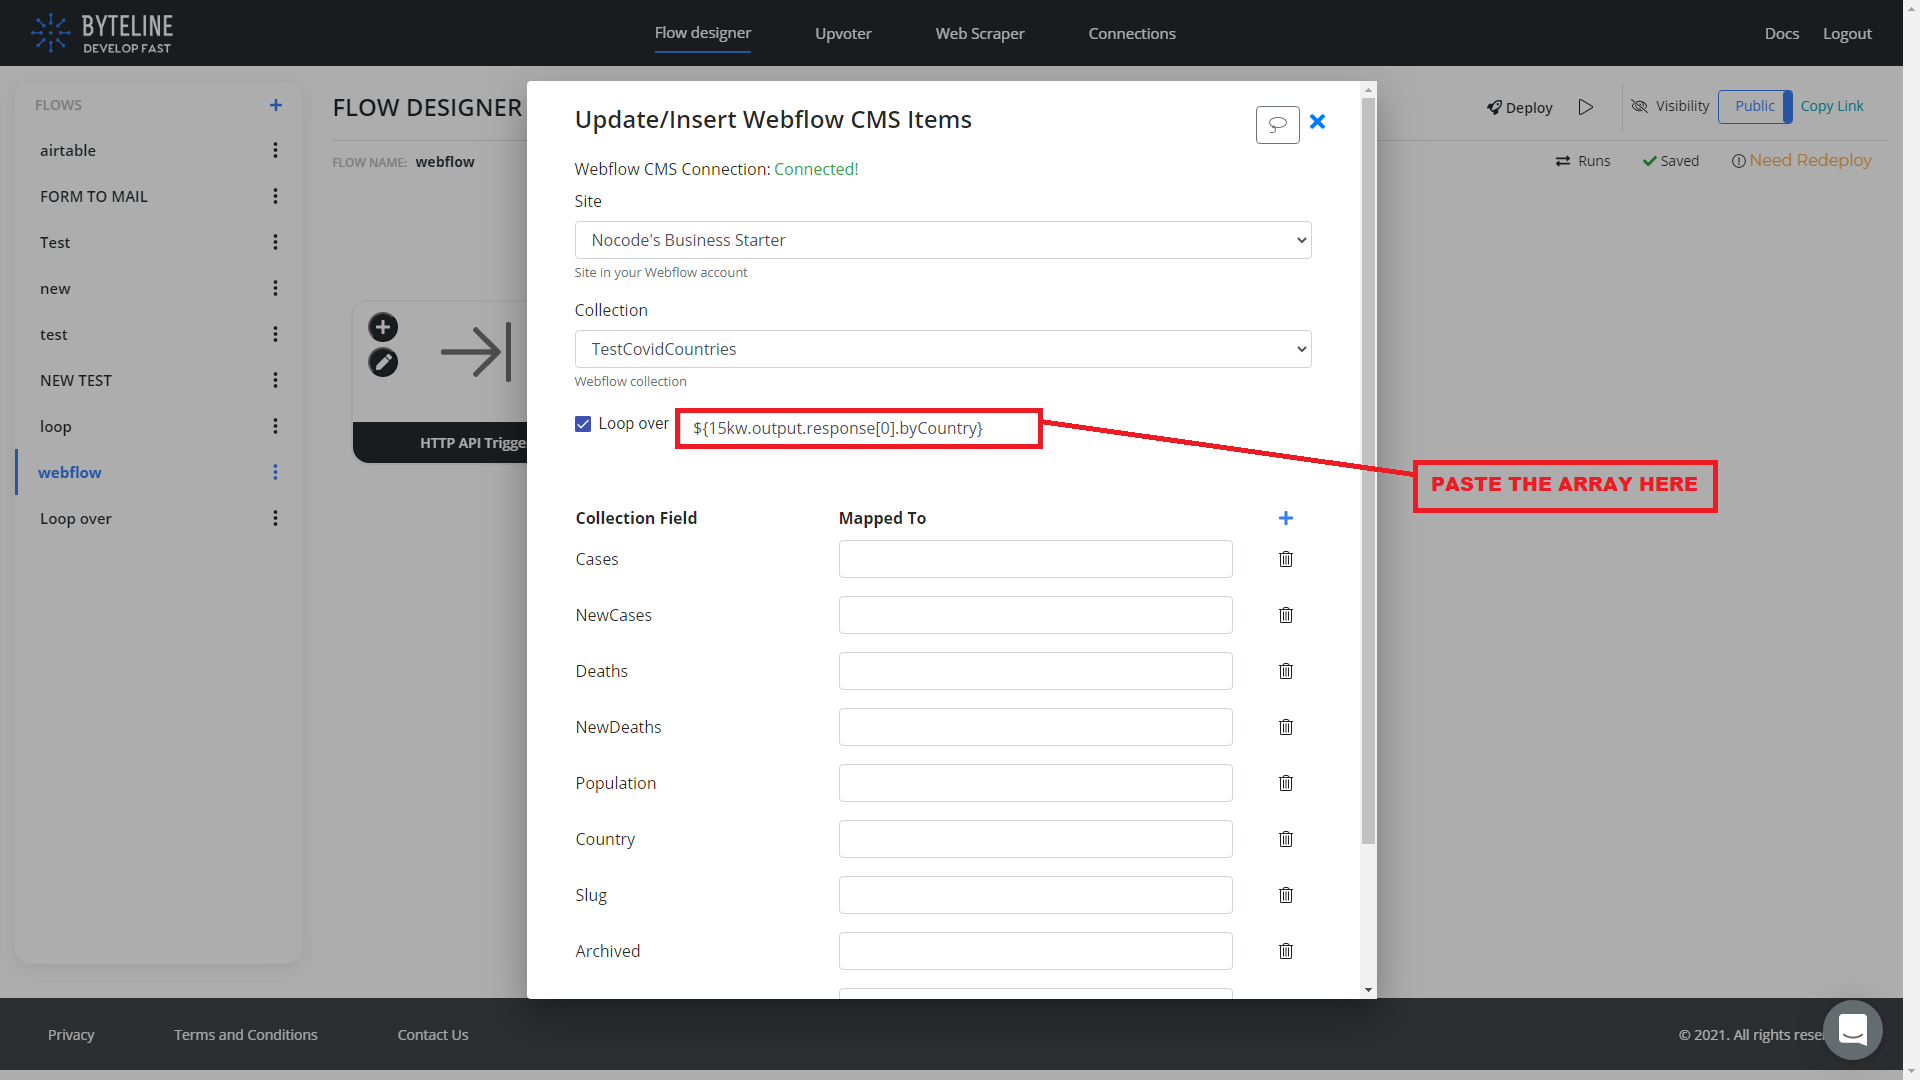Open options menu for FORM TO MAIL flow
Viewport: 1920px width, 1080px height.
[x=275, y=196]
